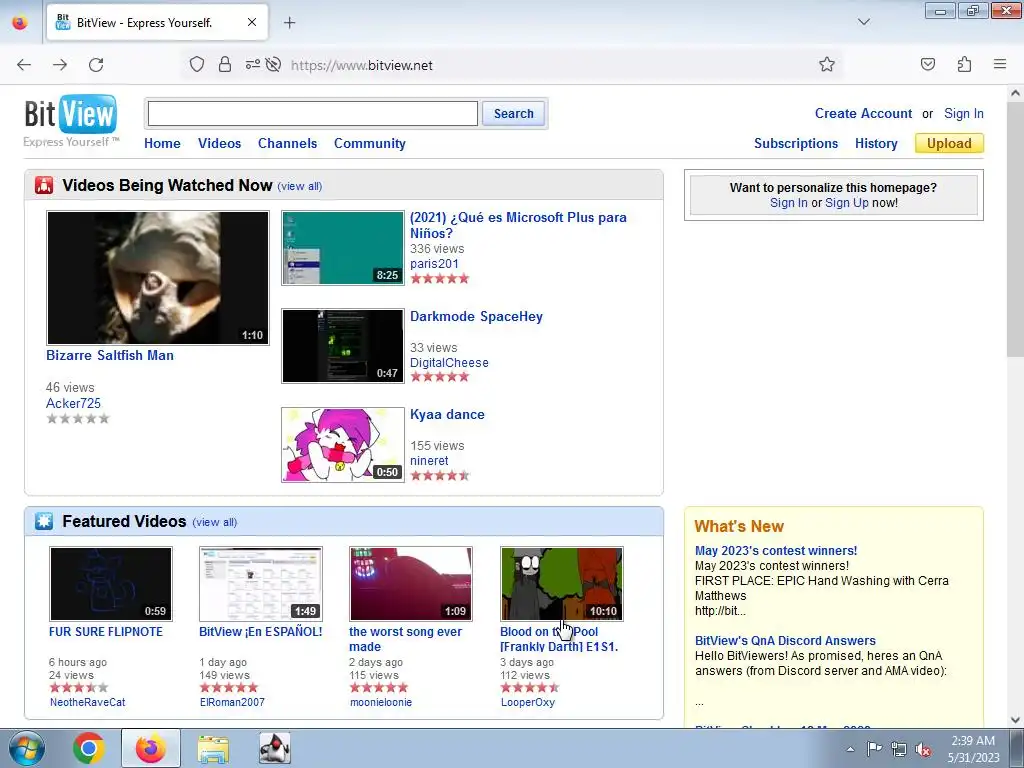Image resolution: width=1024 pixels, height=768 pixels.
Task: Click the site security padlock icon
Action: [225, 64]
